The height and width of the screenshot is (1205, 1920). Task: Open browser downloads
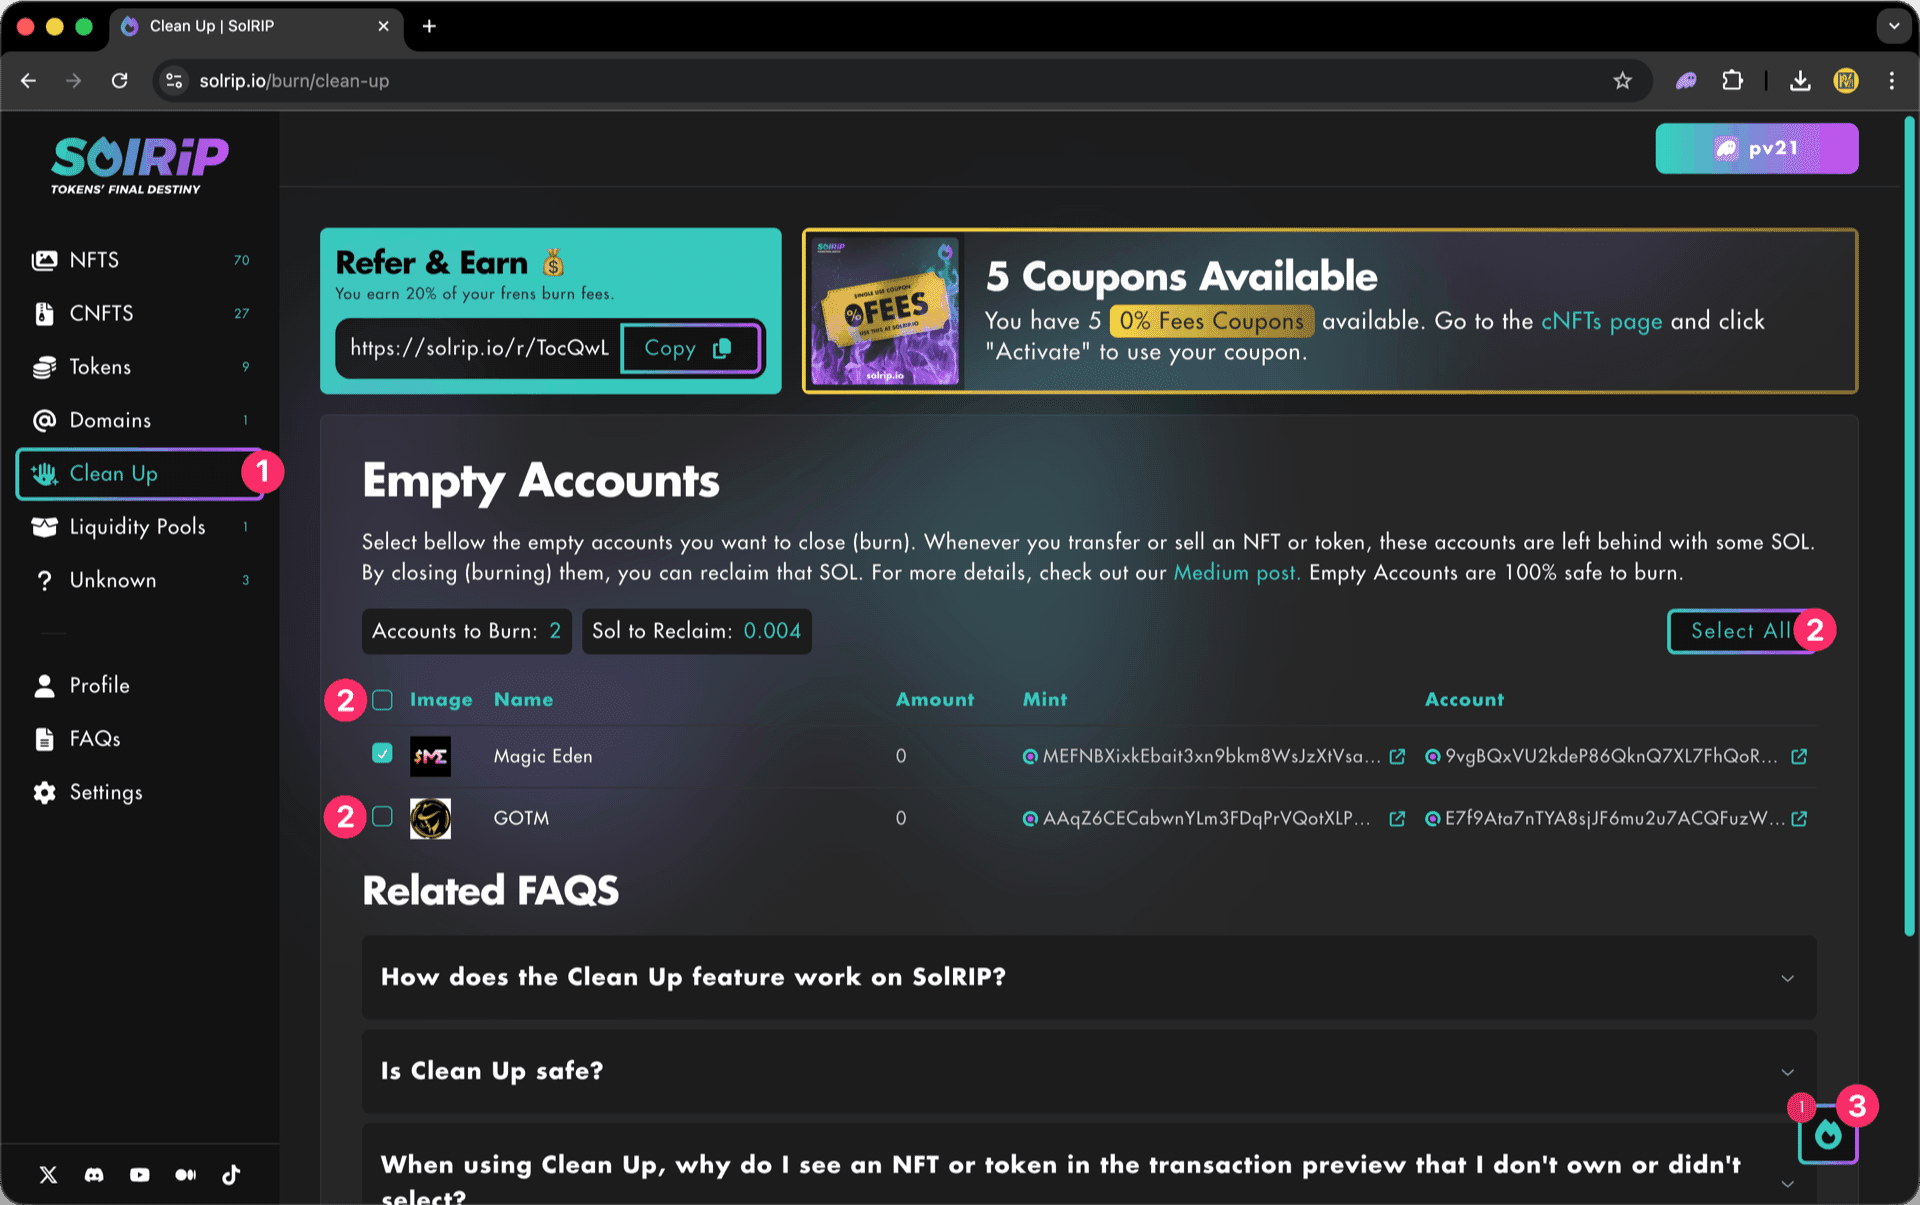[1800, 81]
